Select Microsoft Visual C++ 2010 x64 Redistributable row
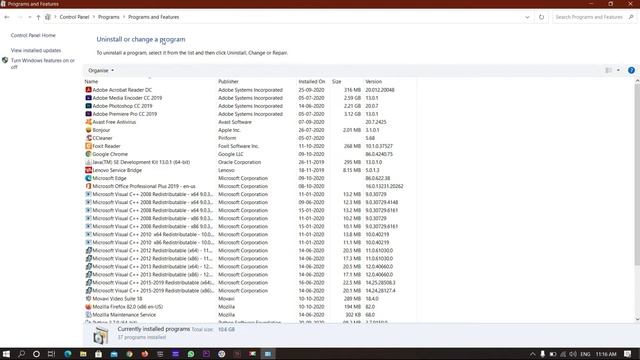640x360 pixels. 250,235
